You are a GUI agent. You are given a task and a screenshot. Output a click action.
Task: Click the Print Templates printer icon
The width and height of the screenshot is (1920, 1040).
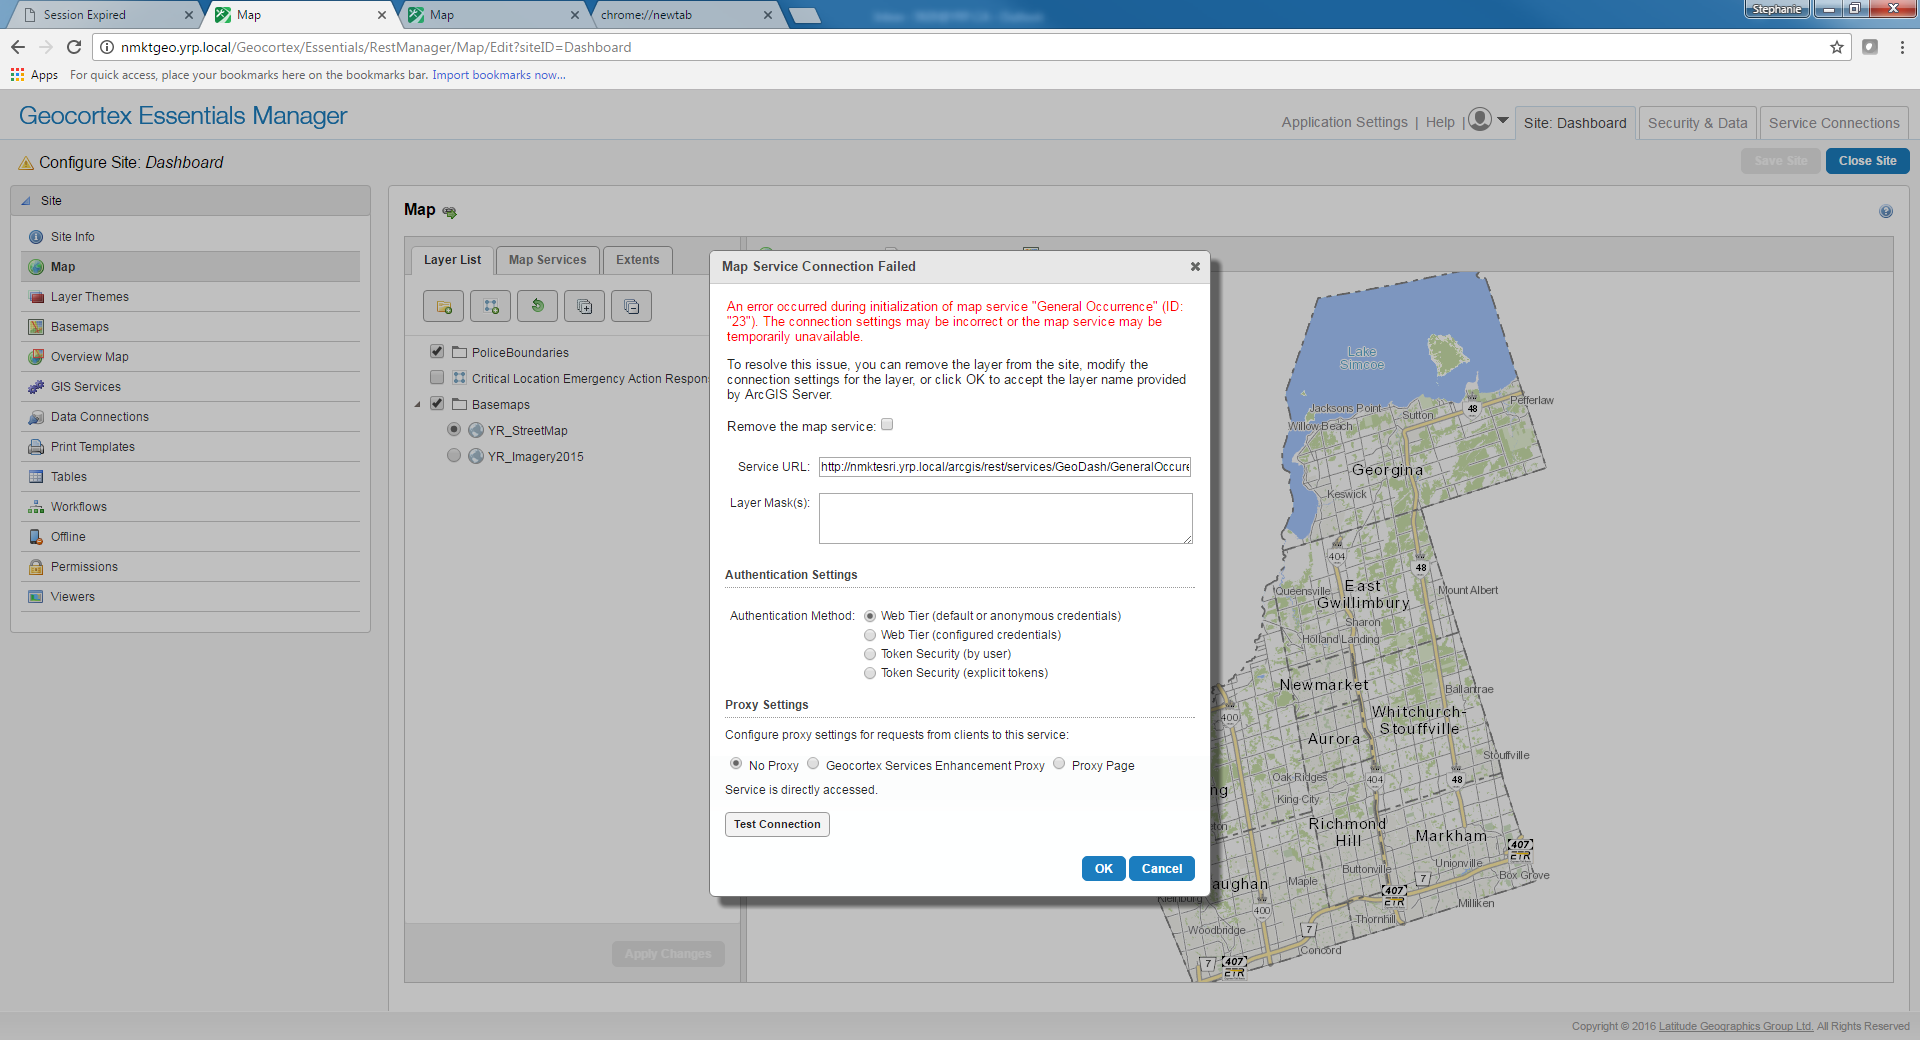click(x=36, y=447)
